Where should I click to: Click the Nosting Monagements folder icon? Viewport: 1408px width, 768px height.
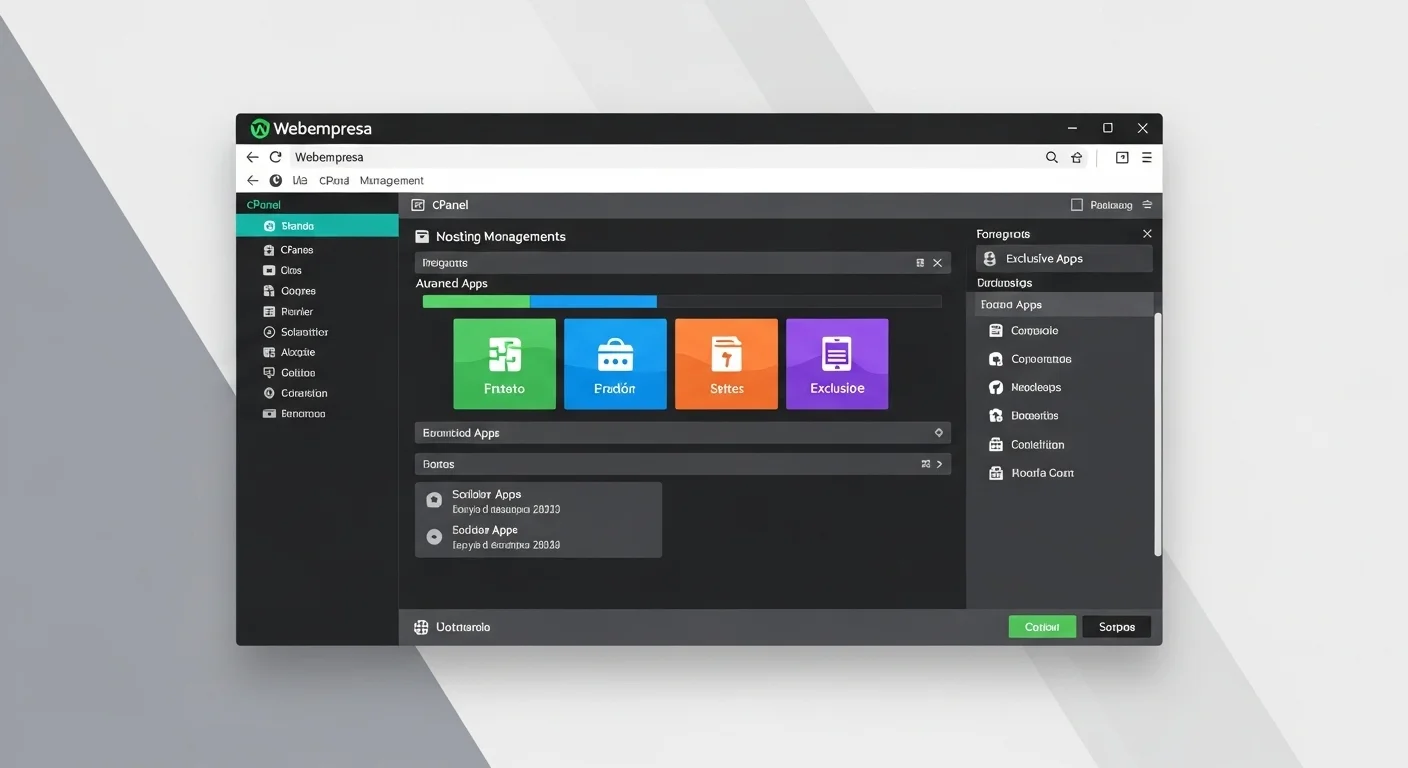tap(422, 236)
